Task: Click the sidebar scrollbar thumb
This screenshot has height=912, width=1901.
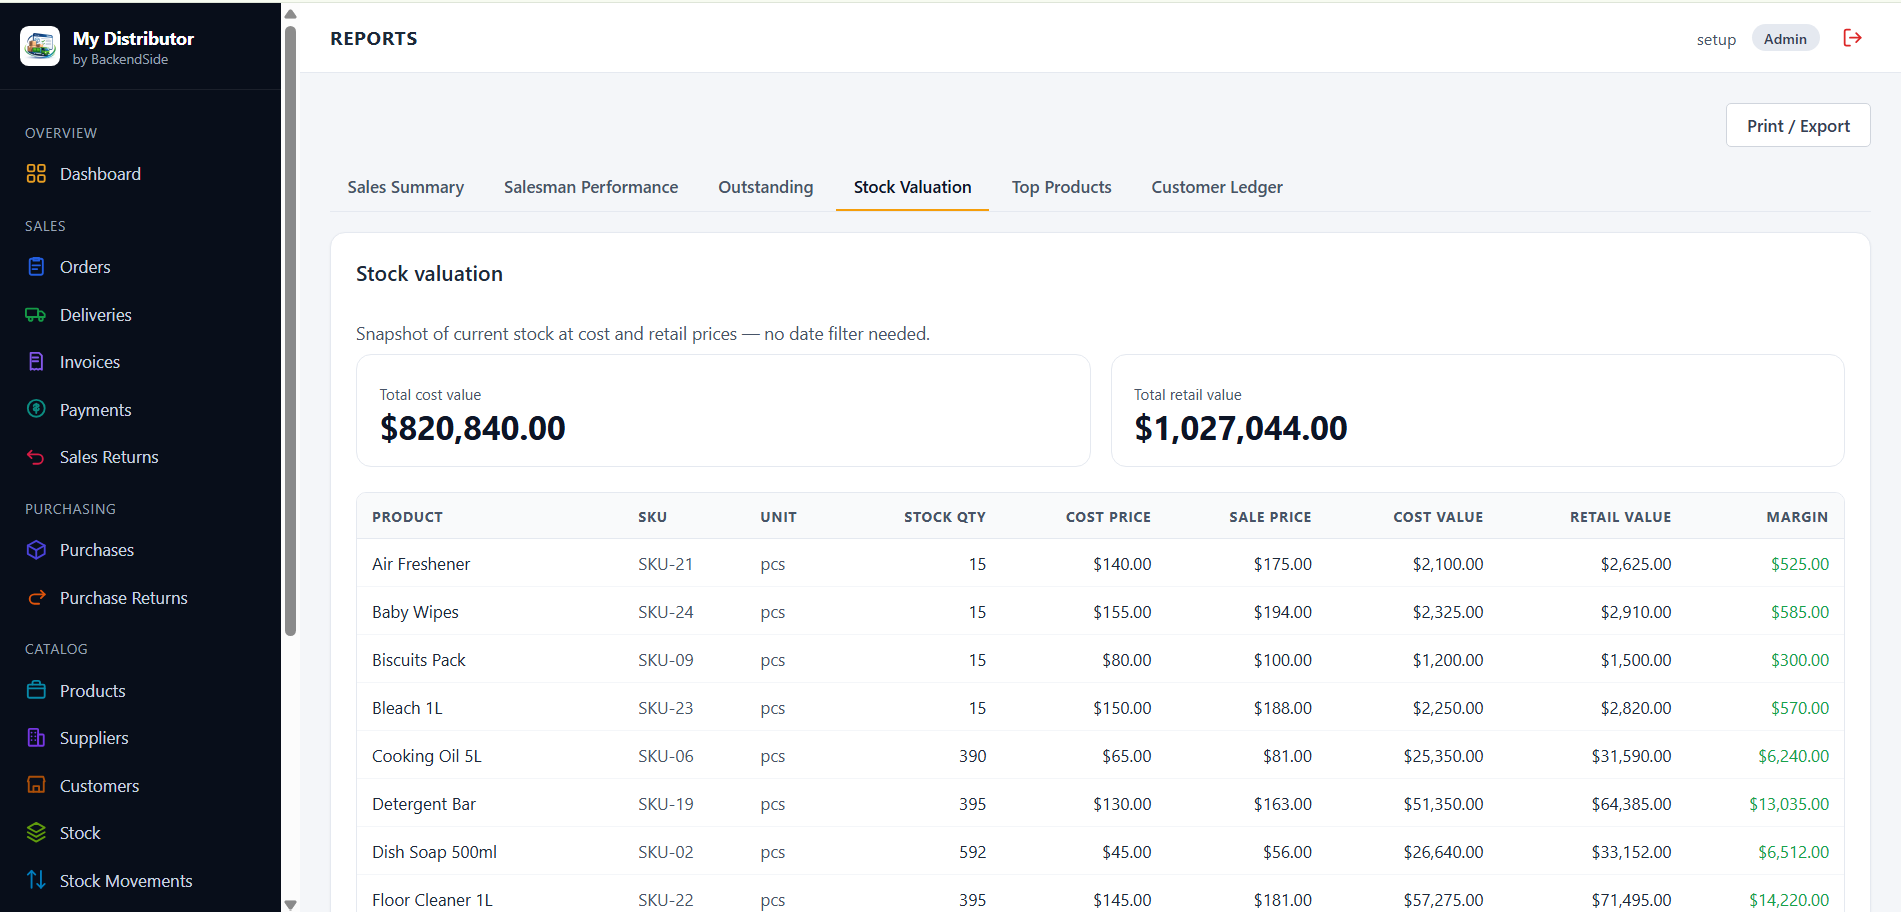Action: 290,330
